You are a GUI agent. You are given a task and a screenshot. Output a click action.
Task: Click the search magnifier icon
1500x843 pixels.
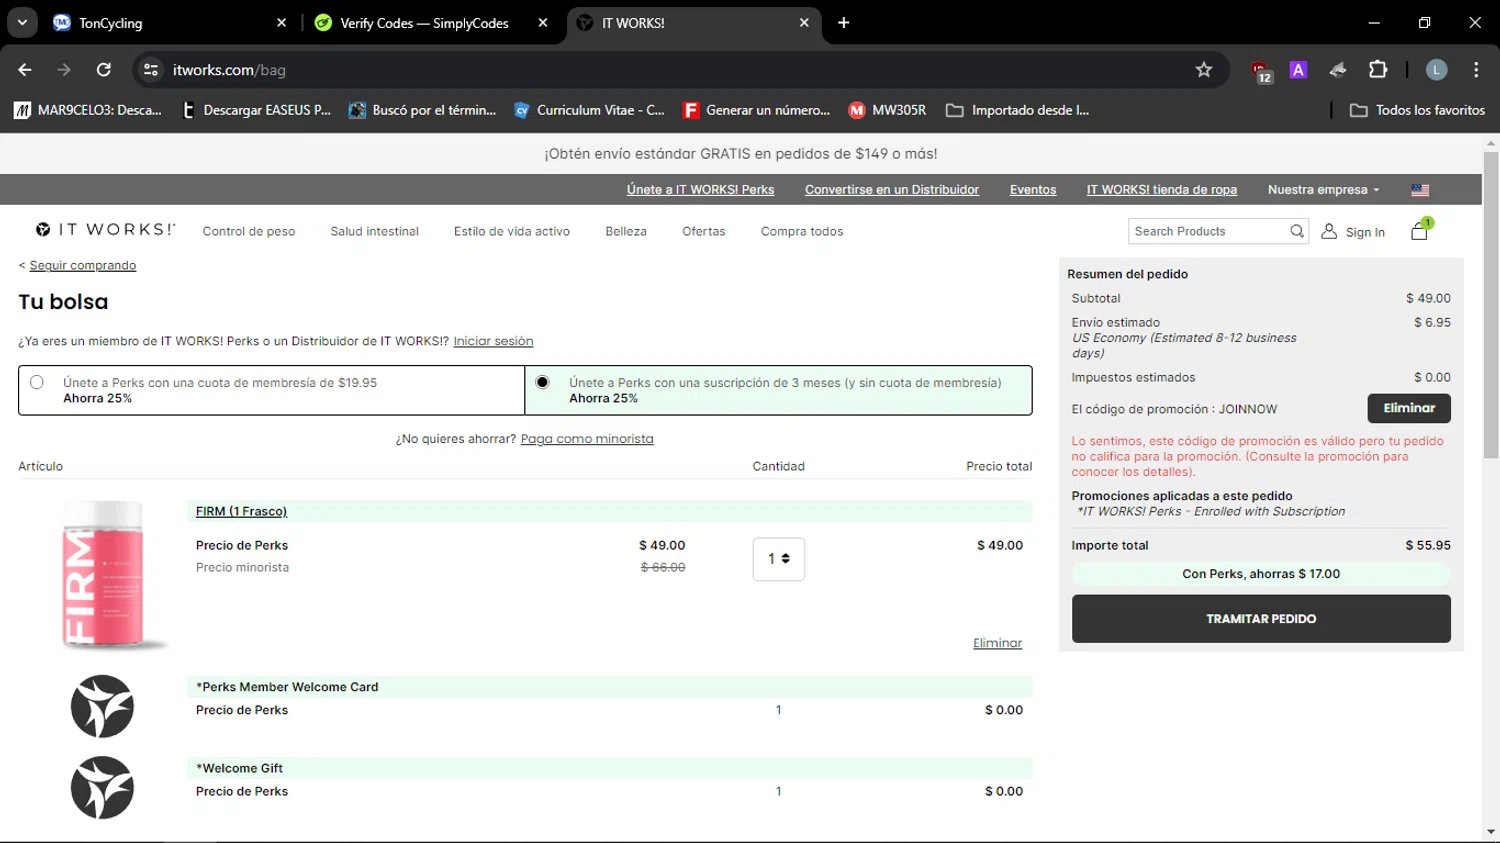click(1297, 231)
